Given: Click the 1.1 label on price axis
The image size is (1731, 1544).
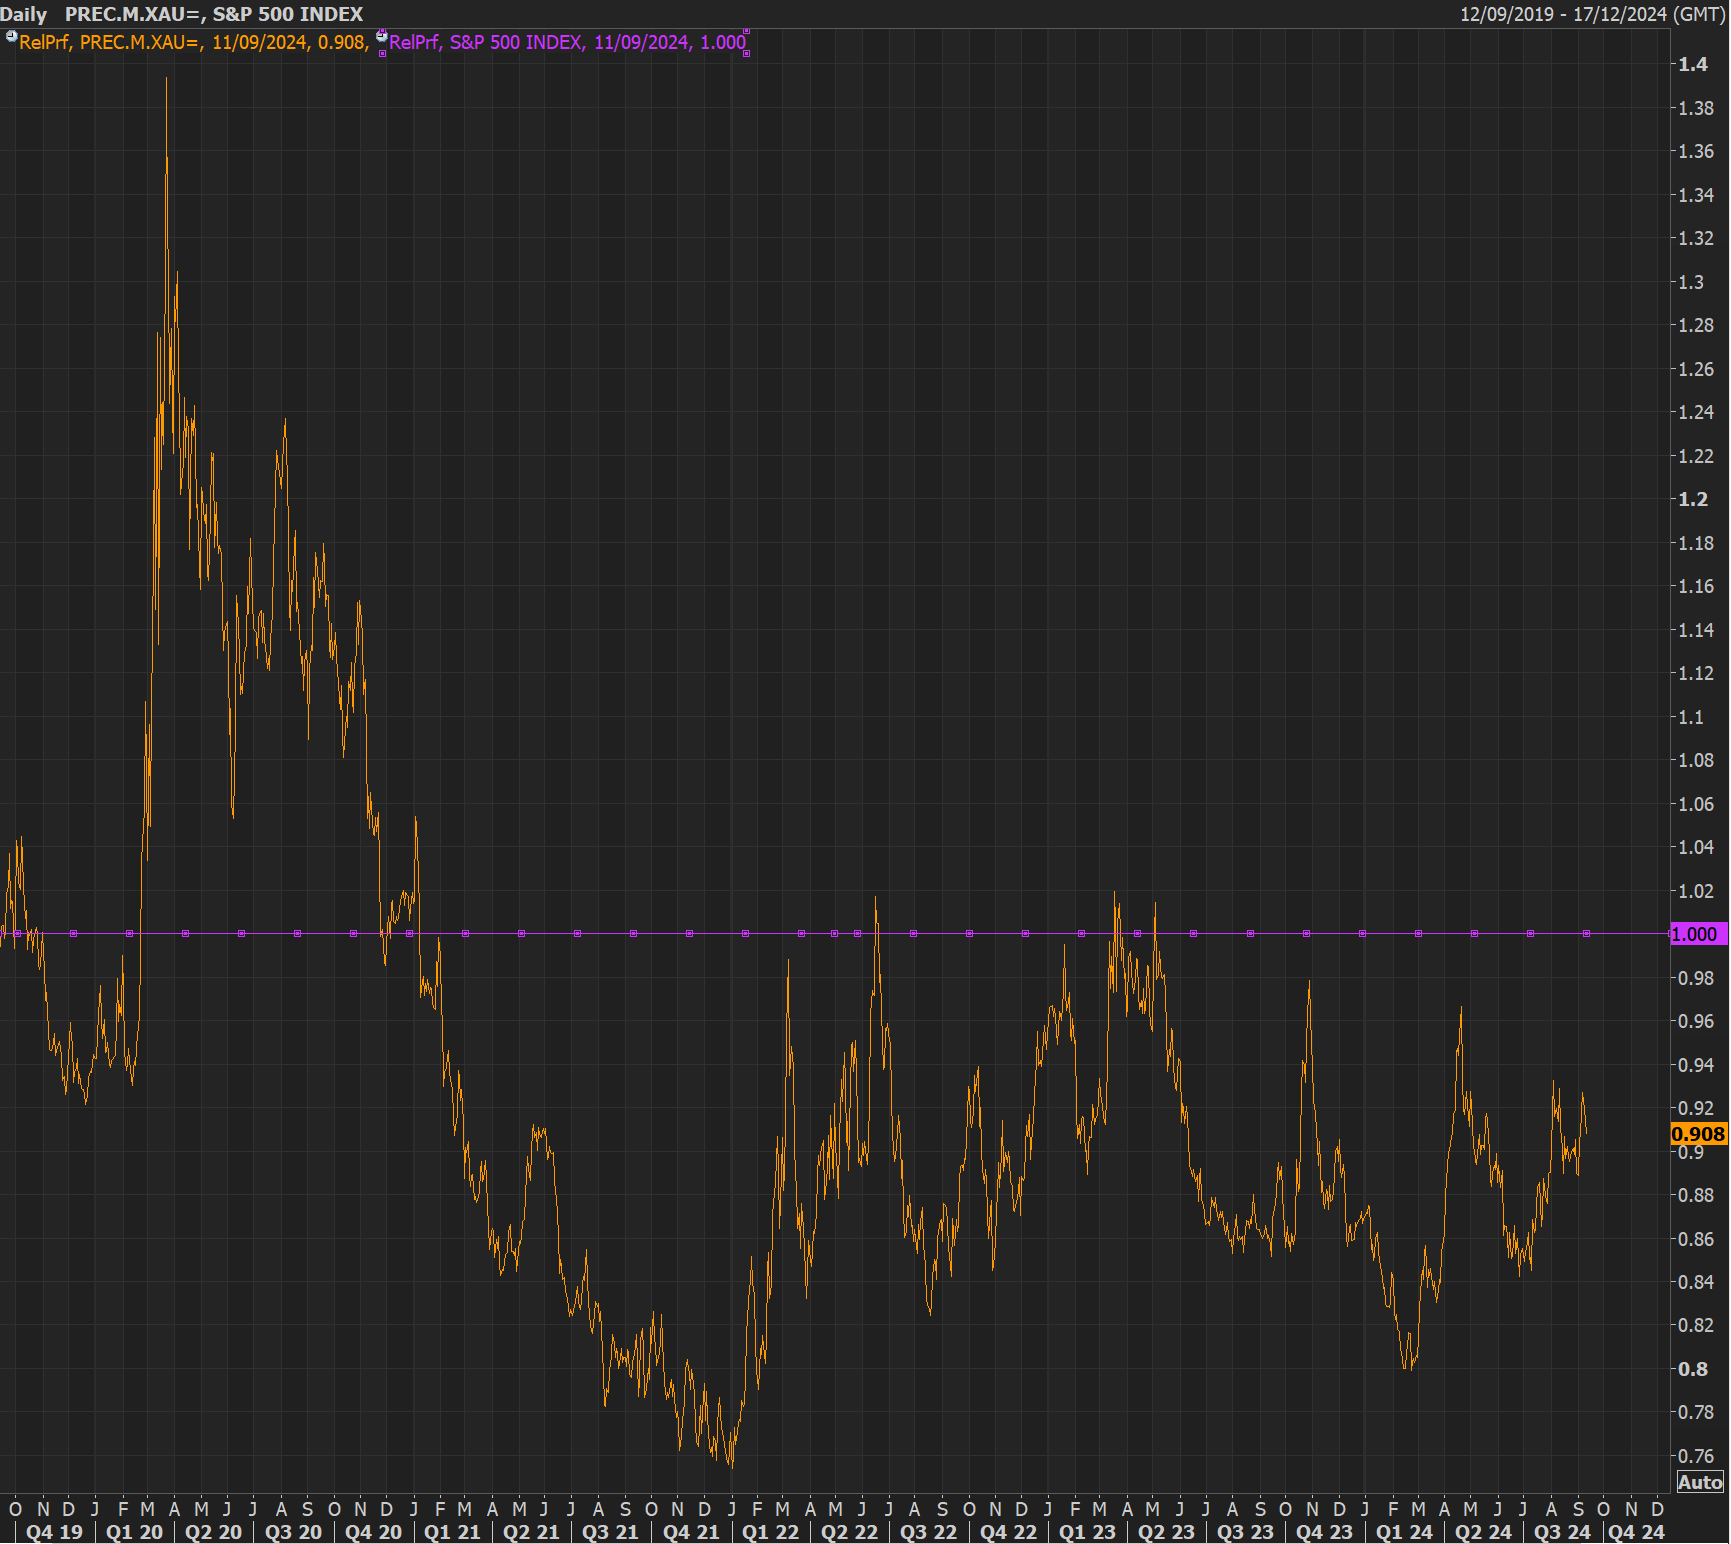Looking at the screenshot, I should [x=1691, y=717].
